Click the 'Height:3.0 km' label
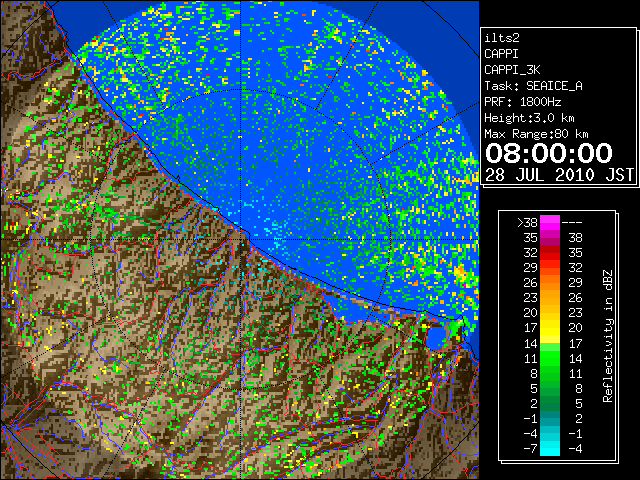This screenshot has height=480, width=640. [x=529, y=118]
